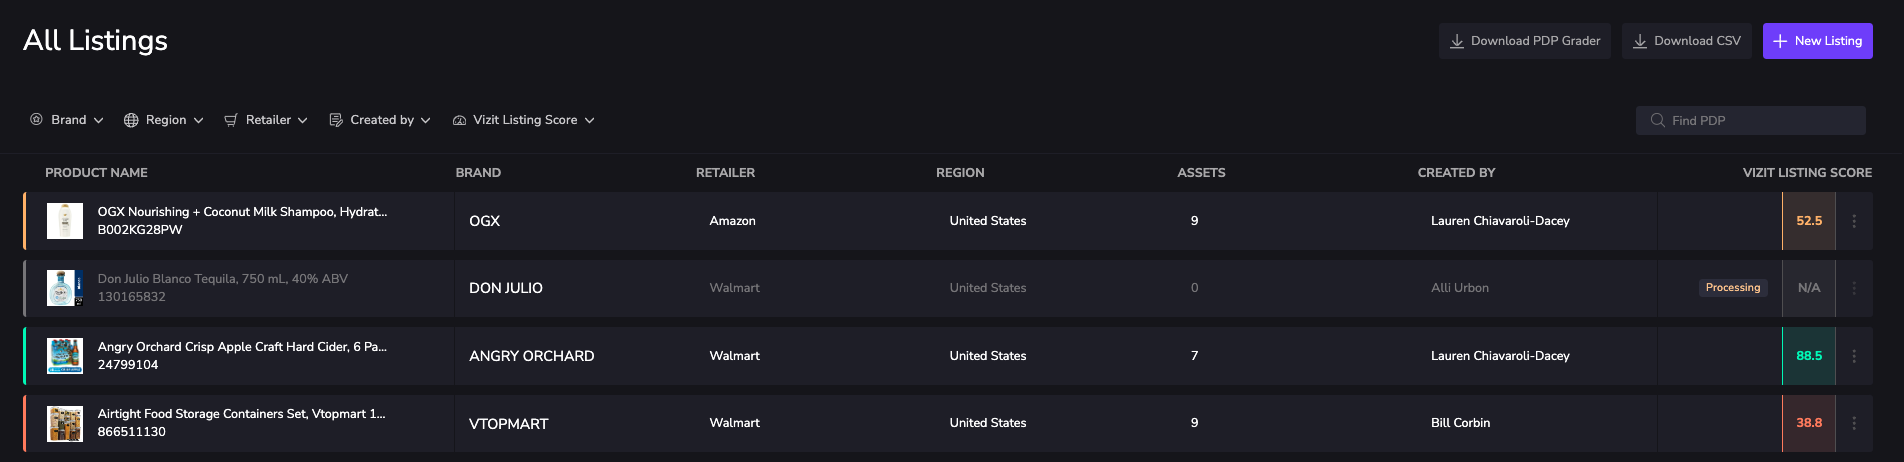Click the search magnifier icon in Find PDP
Viewport: 1904px width, 462px height.
click(1657, 121)
